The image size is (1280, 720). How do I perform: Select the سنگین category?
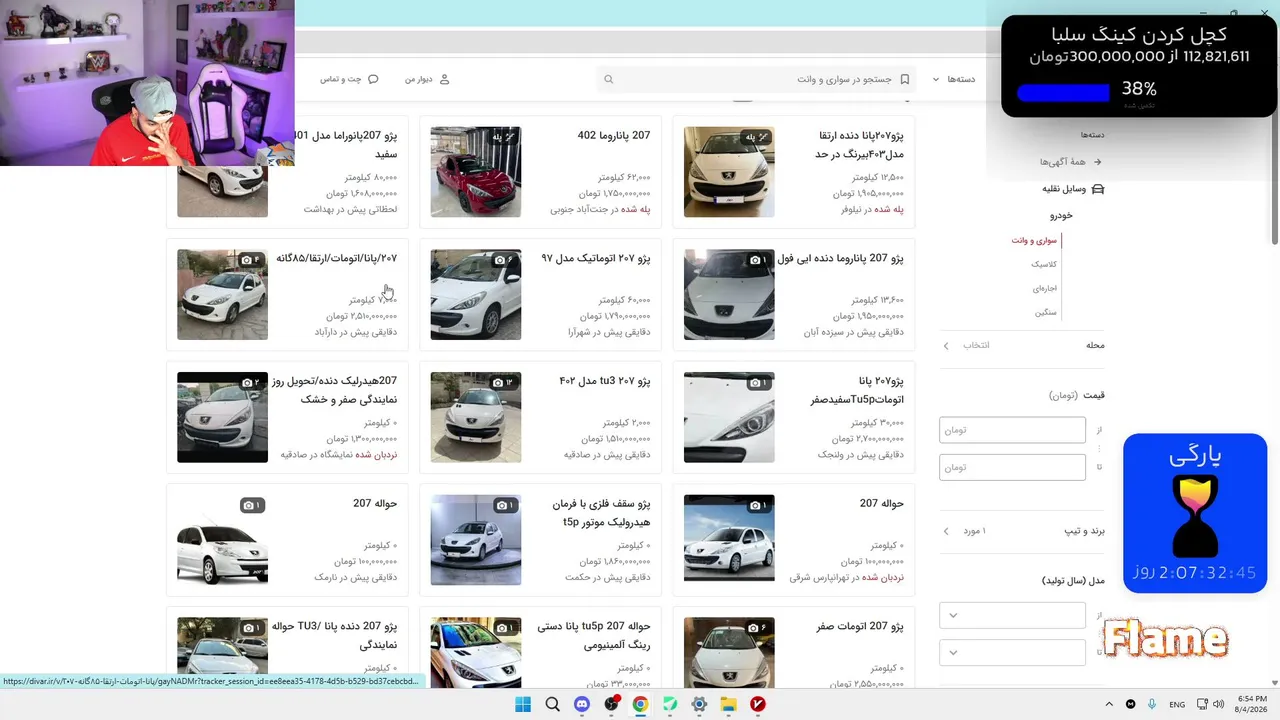click(x=1046, y=312)
